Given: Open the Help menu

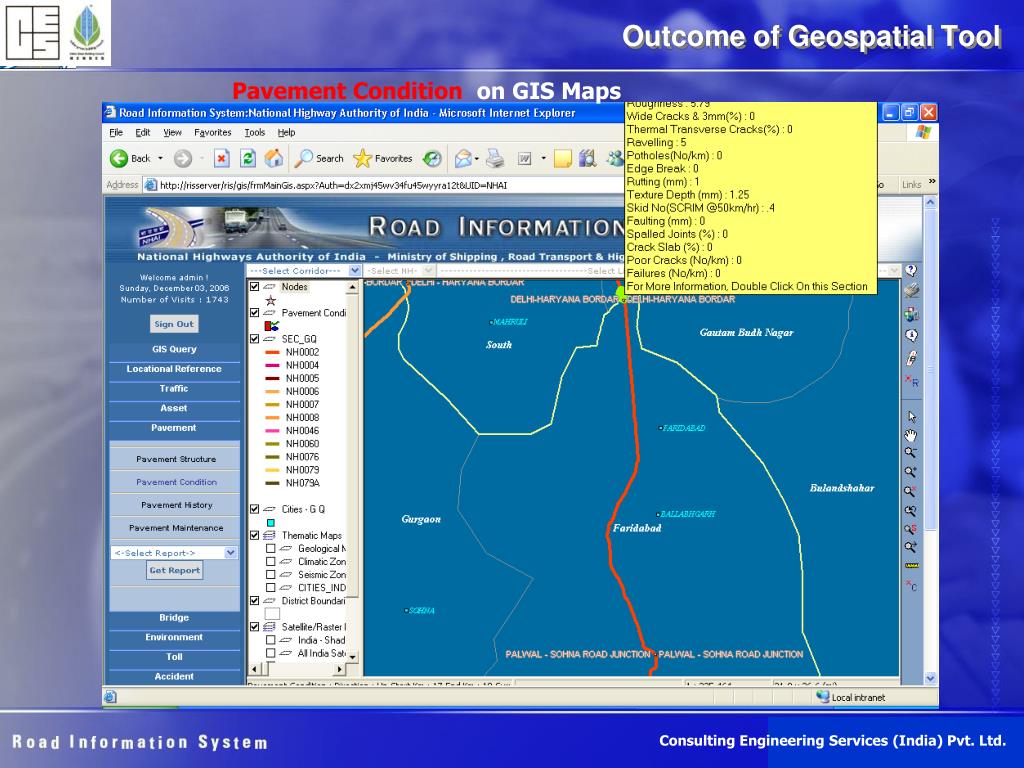Looking at the screenshot, I should (x=286, y=132).
